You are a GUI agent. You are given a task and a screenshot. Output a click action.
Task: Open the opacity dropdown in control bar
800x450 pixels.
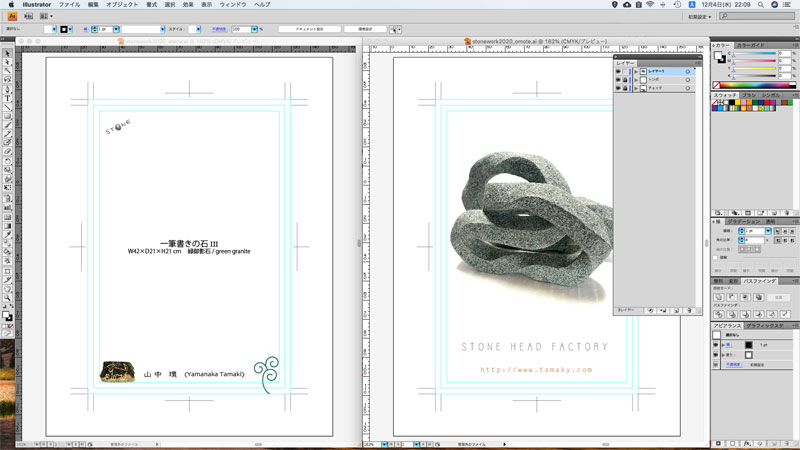coord(254,29)
